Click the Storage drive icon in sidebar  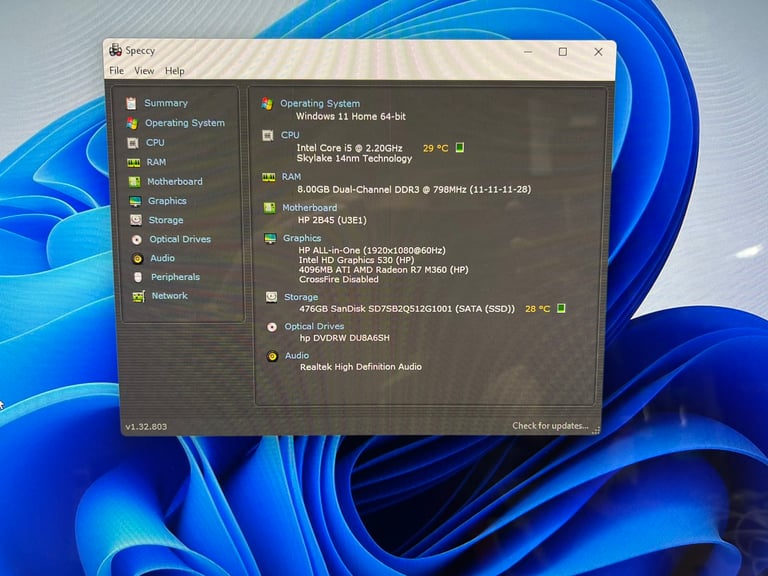point(136,220)
